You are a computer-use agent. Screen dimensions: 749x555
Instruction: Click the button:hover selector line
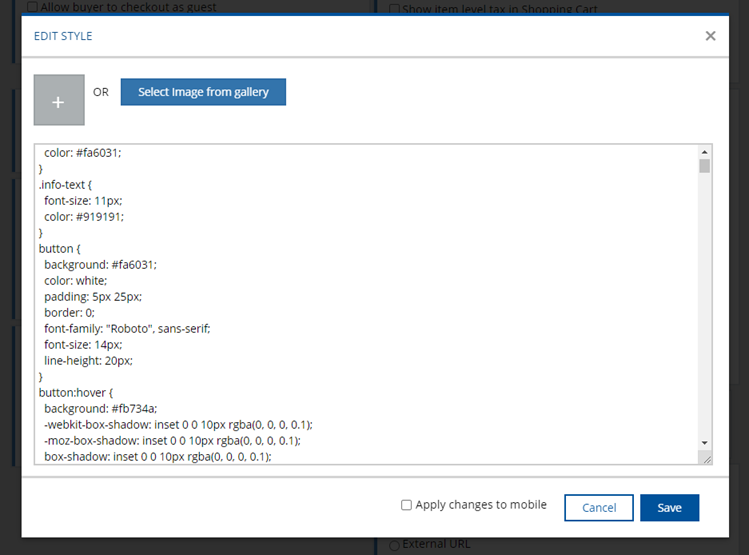pos(78,393)
